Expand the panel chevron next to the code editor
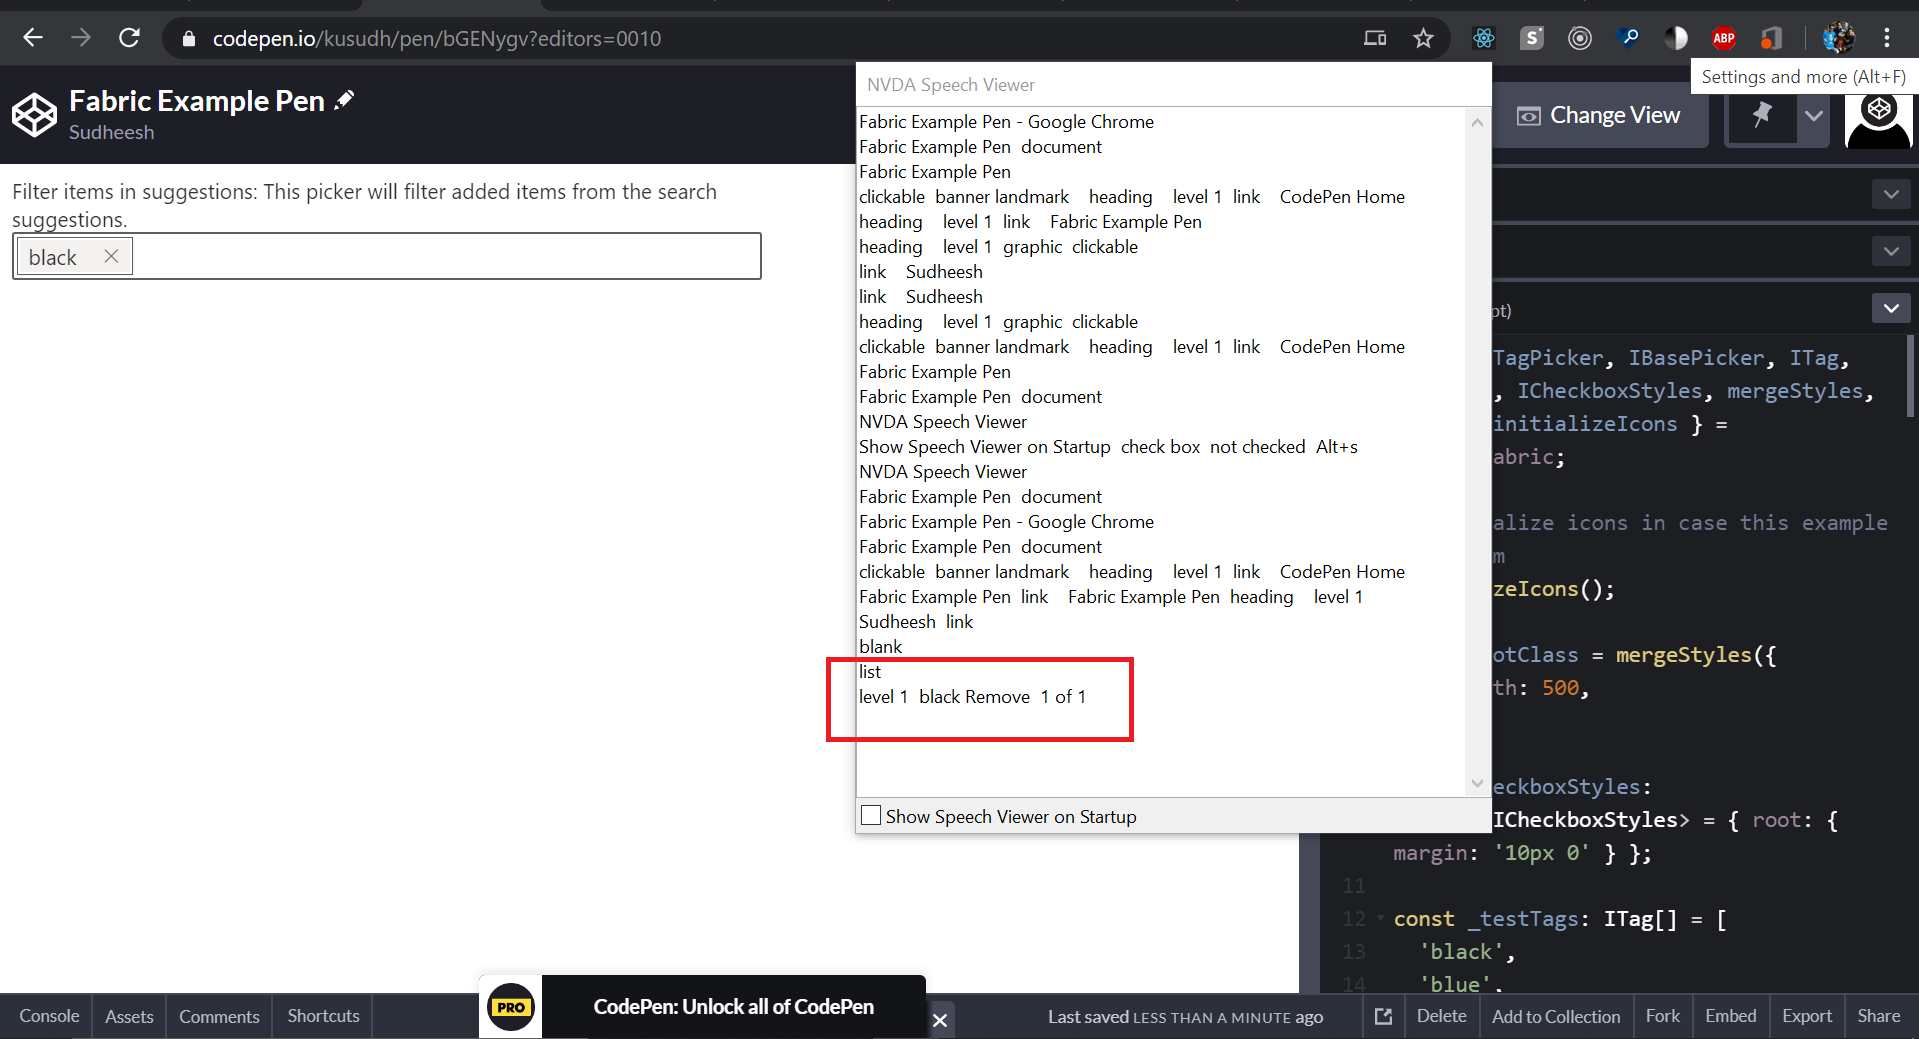The image size is (1919, 1039). click(1890, 308)
